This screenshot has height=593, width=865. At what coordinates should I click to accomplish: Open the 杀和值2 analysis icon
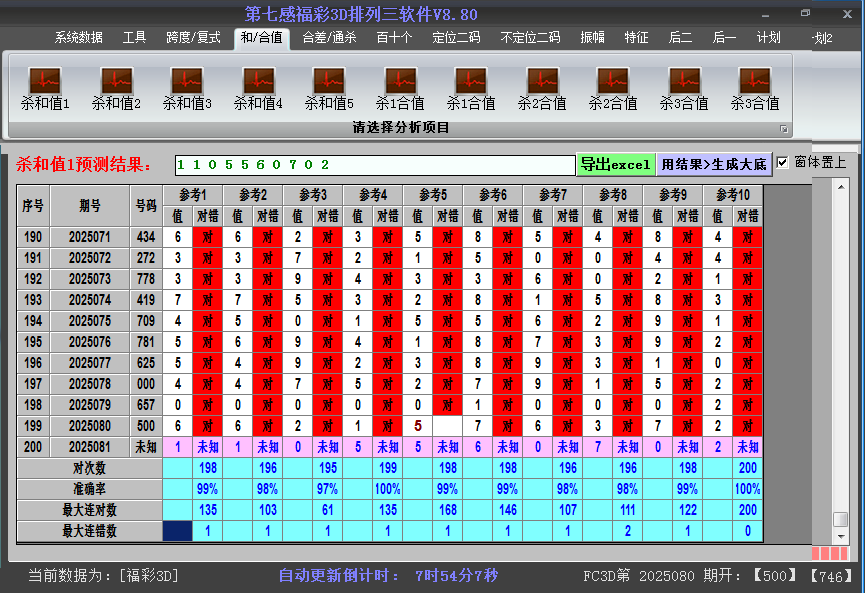pyautogui.click(x=116, y=89)
